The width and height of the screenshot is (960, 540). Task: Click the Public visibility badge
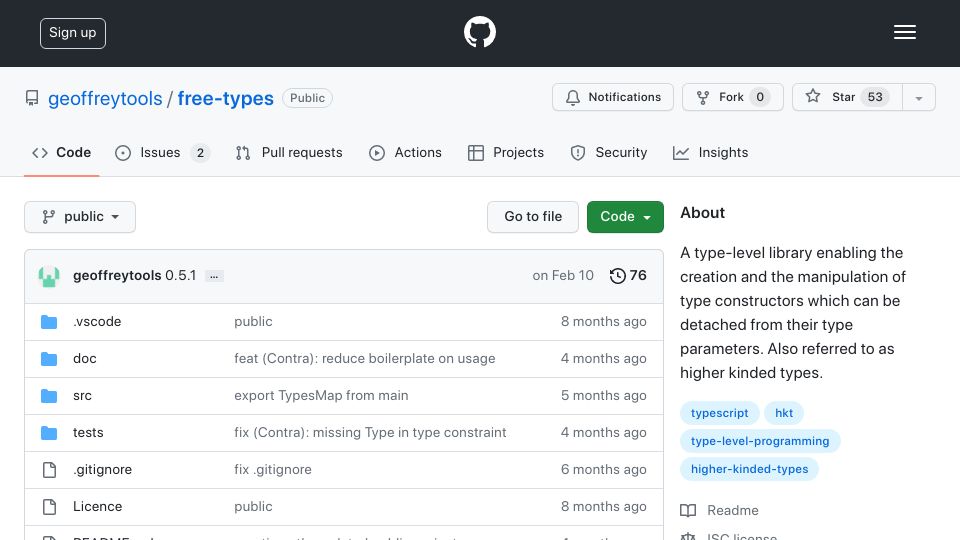click(x=307, y=98)
